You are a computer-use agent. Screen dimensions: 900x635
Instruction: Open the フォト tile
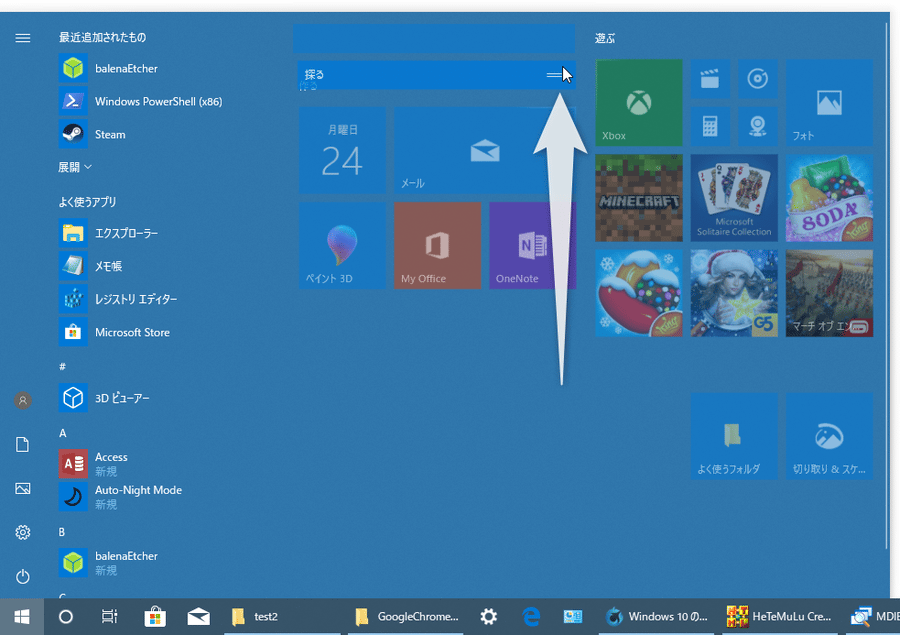pos(829,102)
